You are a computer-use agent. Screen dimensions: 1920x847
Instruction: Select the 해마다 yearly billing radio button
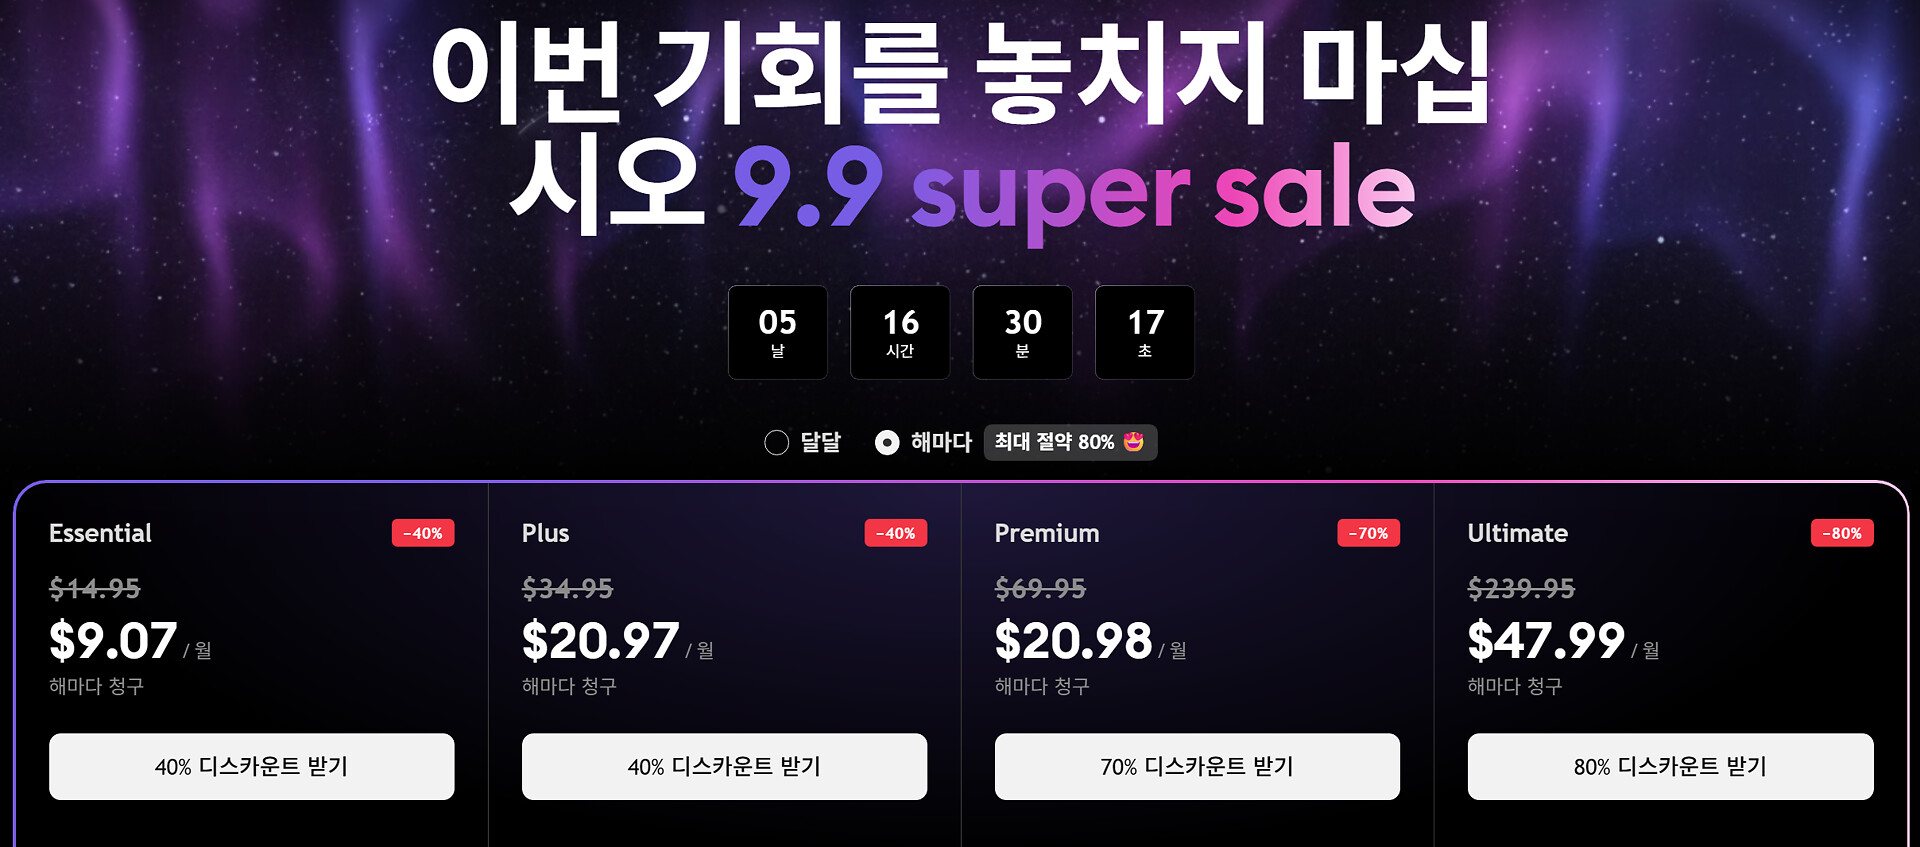[x=887, y=443]
